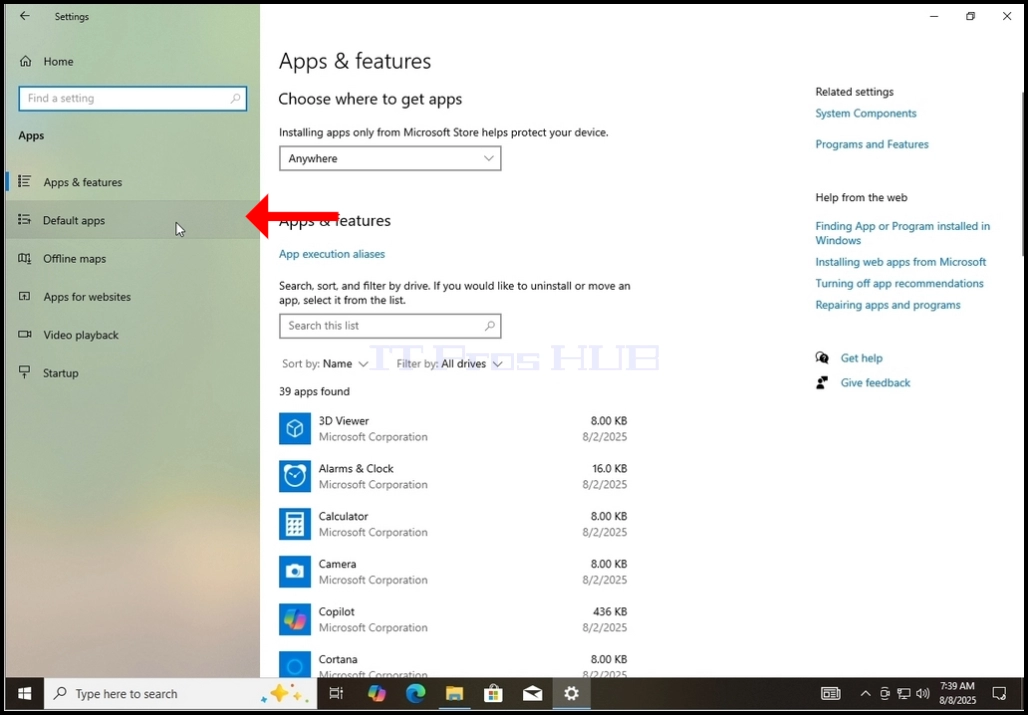
Task: Click the Find a setting search box
Action: [132, 98]
